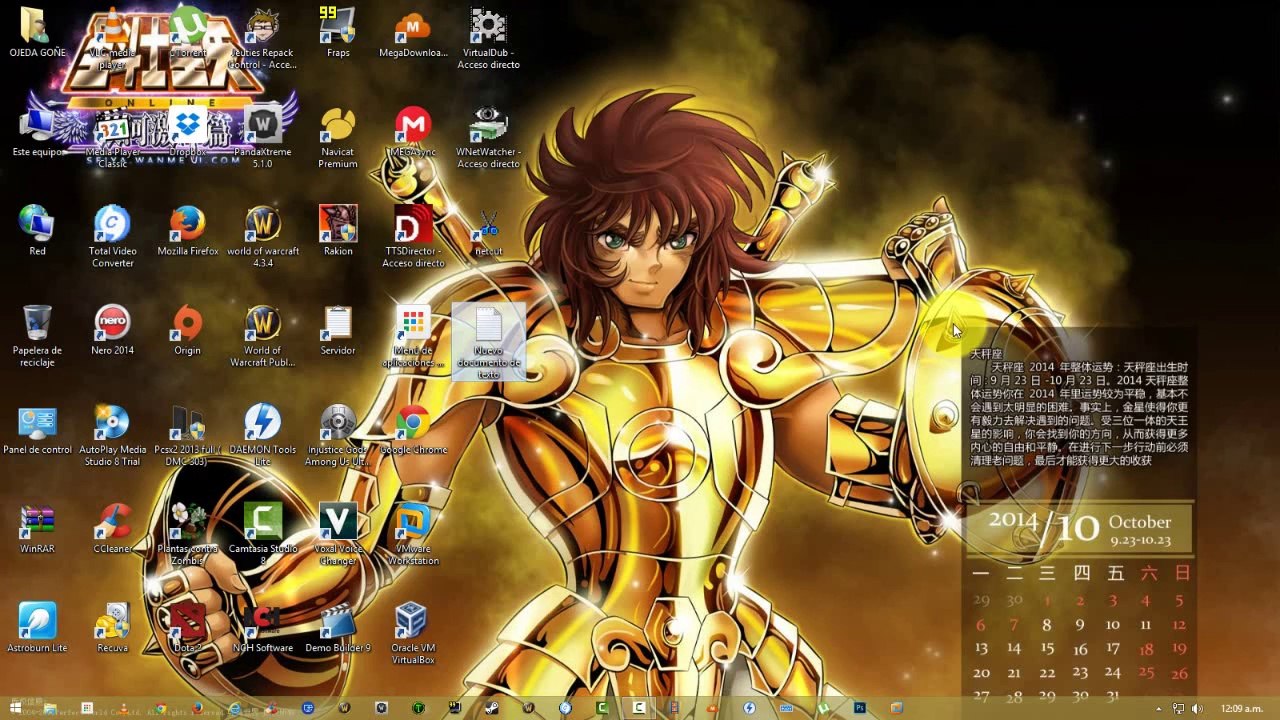Select the Papelera de reciclaje icon

(x=37, y=337)
